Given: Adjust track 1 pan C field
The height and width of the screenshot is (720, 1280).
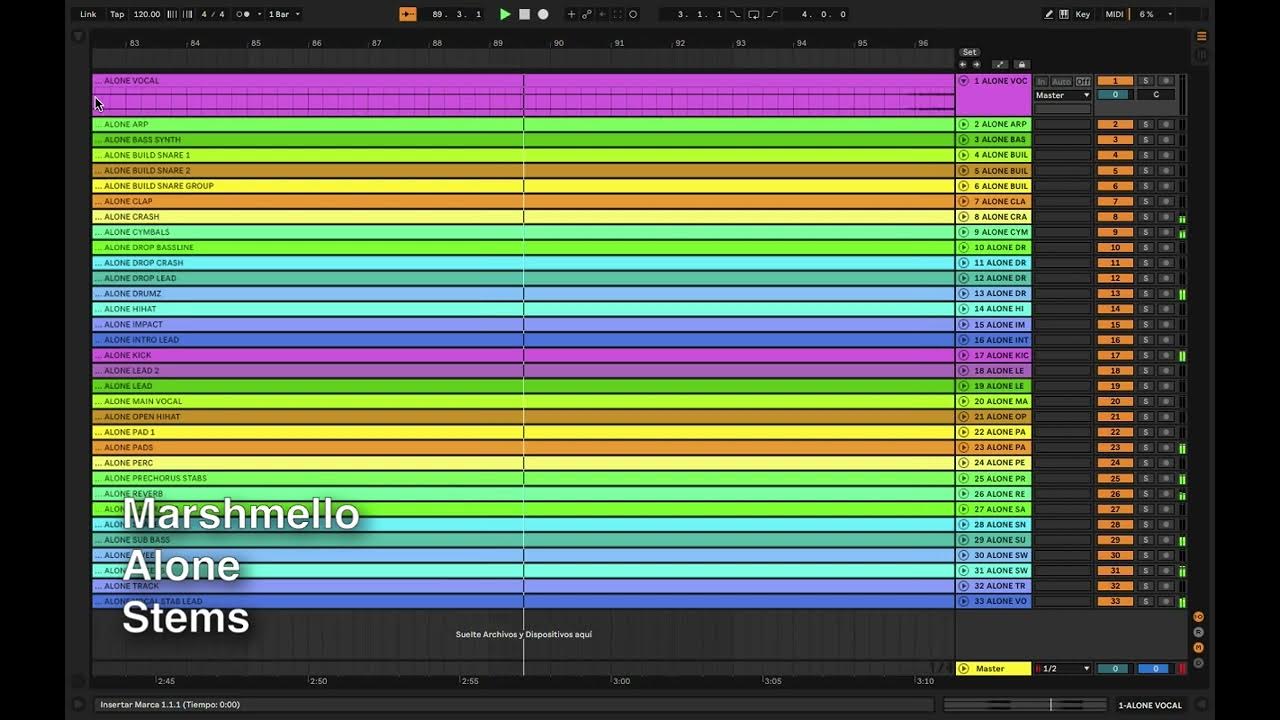Looking at the screenshot, I should pos(1156,95).
